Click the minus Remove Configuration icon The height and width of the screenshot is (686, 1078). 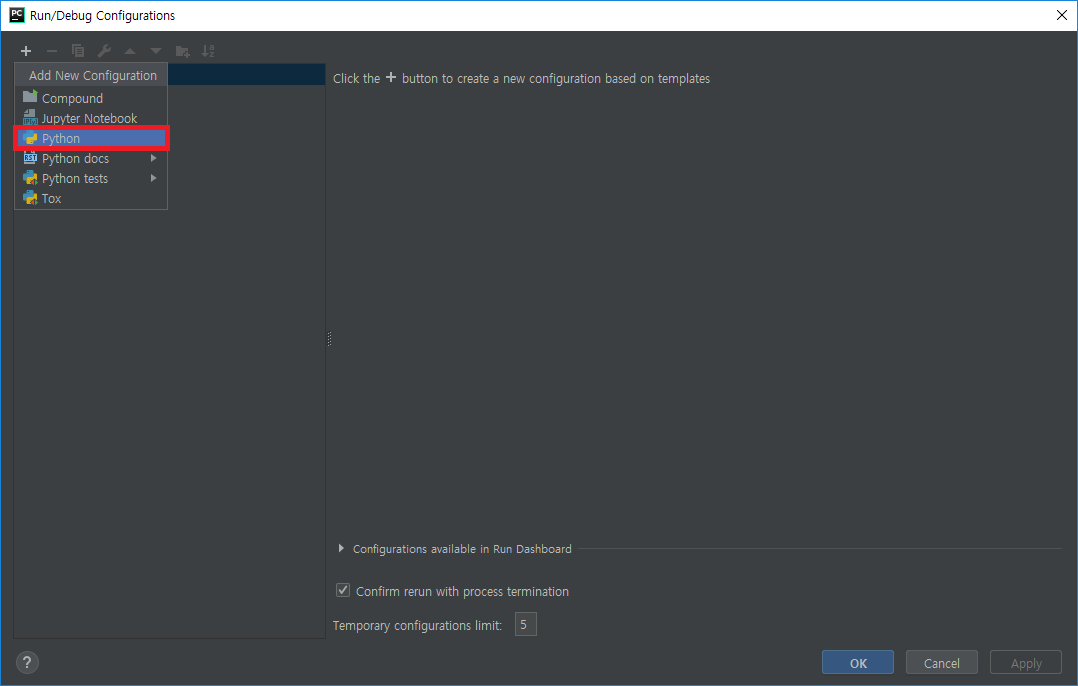pyautogui.click(x=52, y=51)
